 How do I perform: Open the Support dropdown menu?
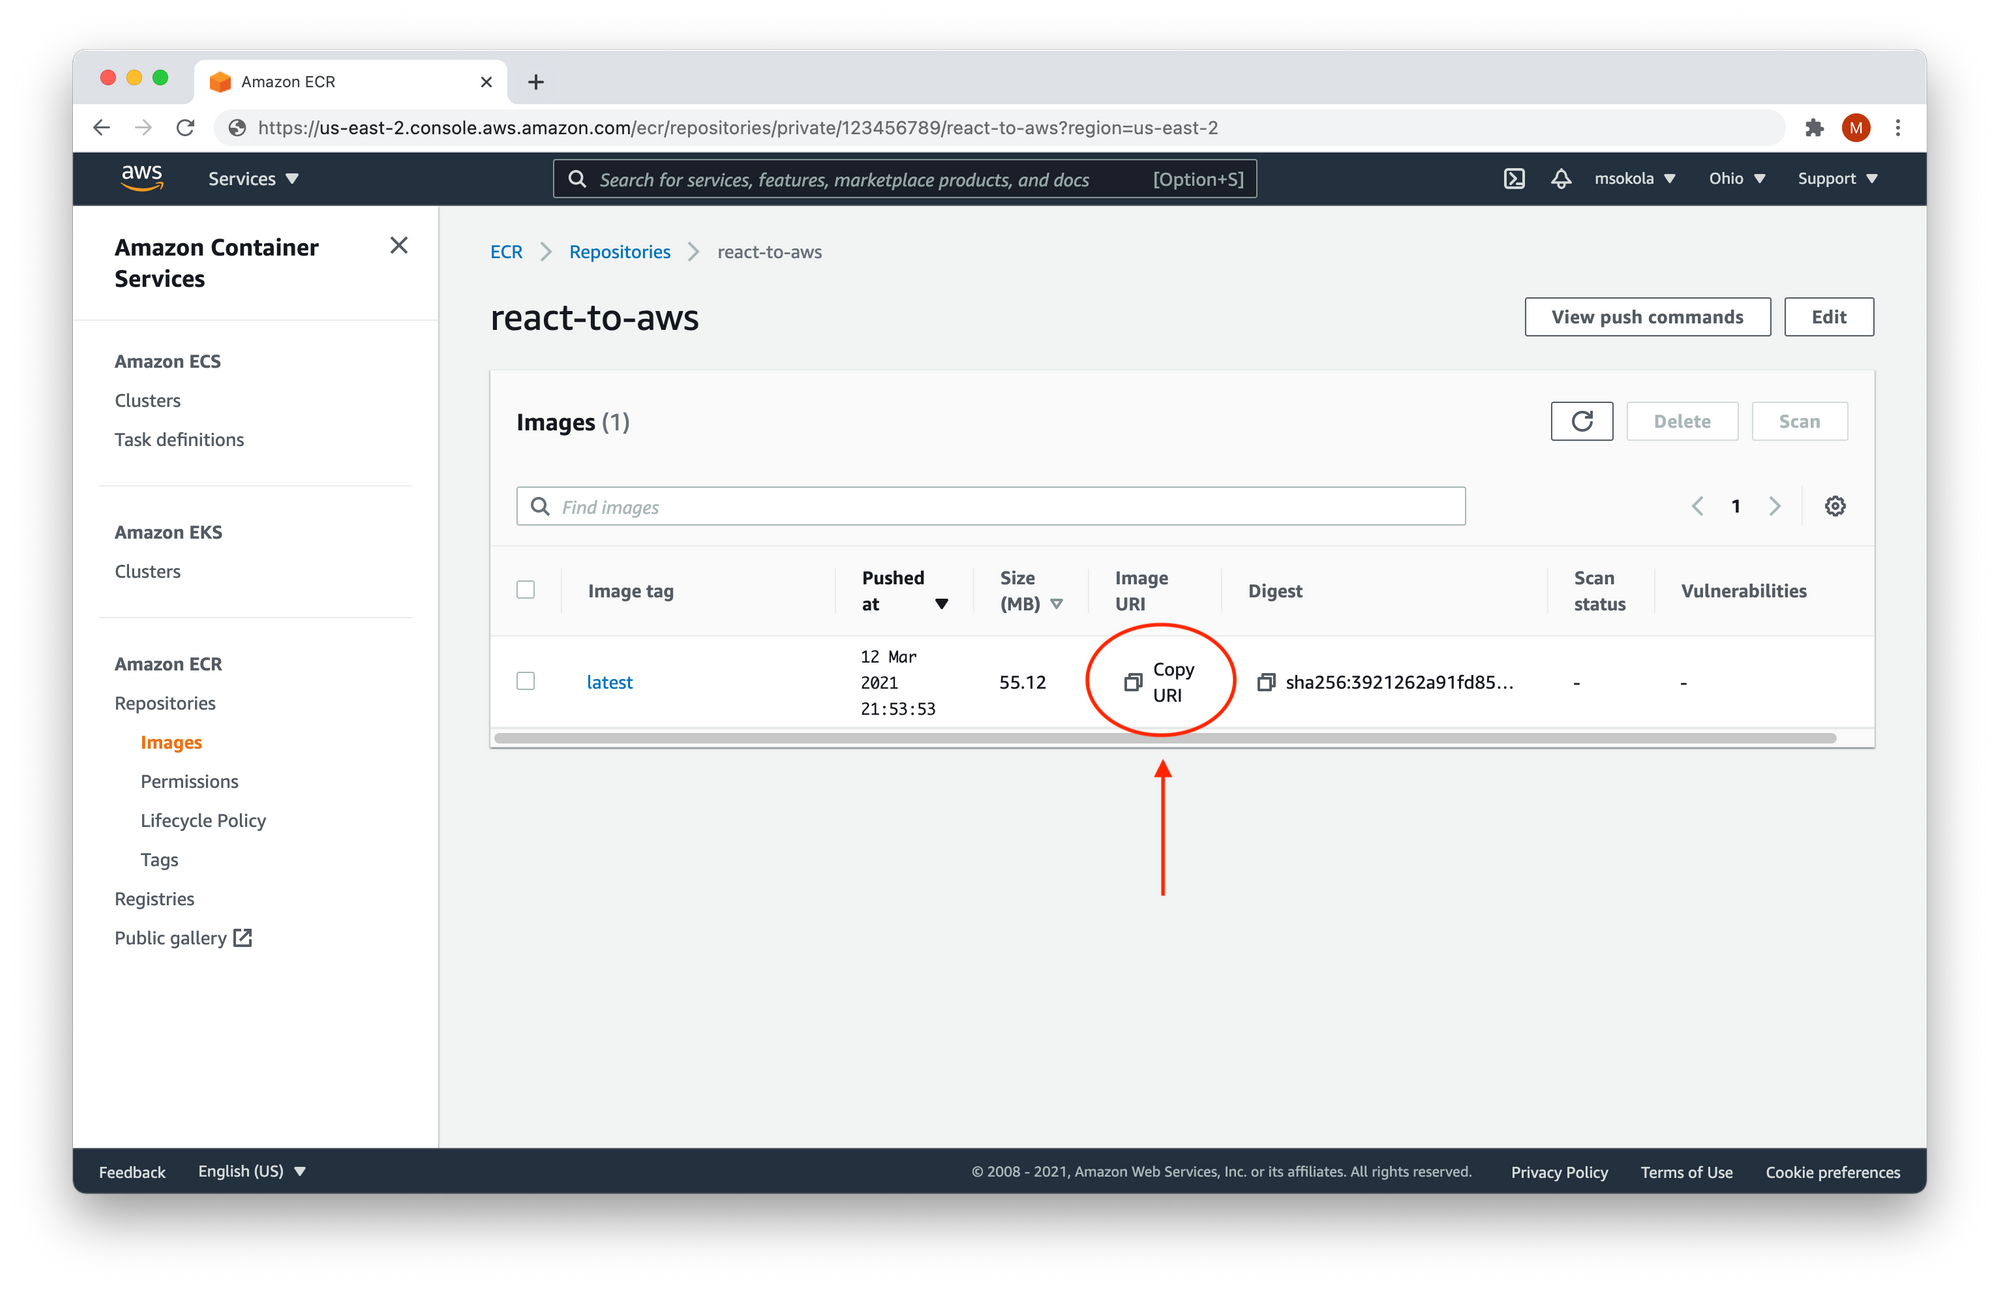click(1838, 178)
